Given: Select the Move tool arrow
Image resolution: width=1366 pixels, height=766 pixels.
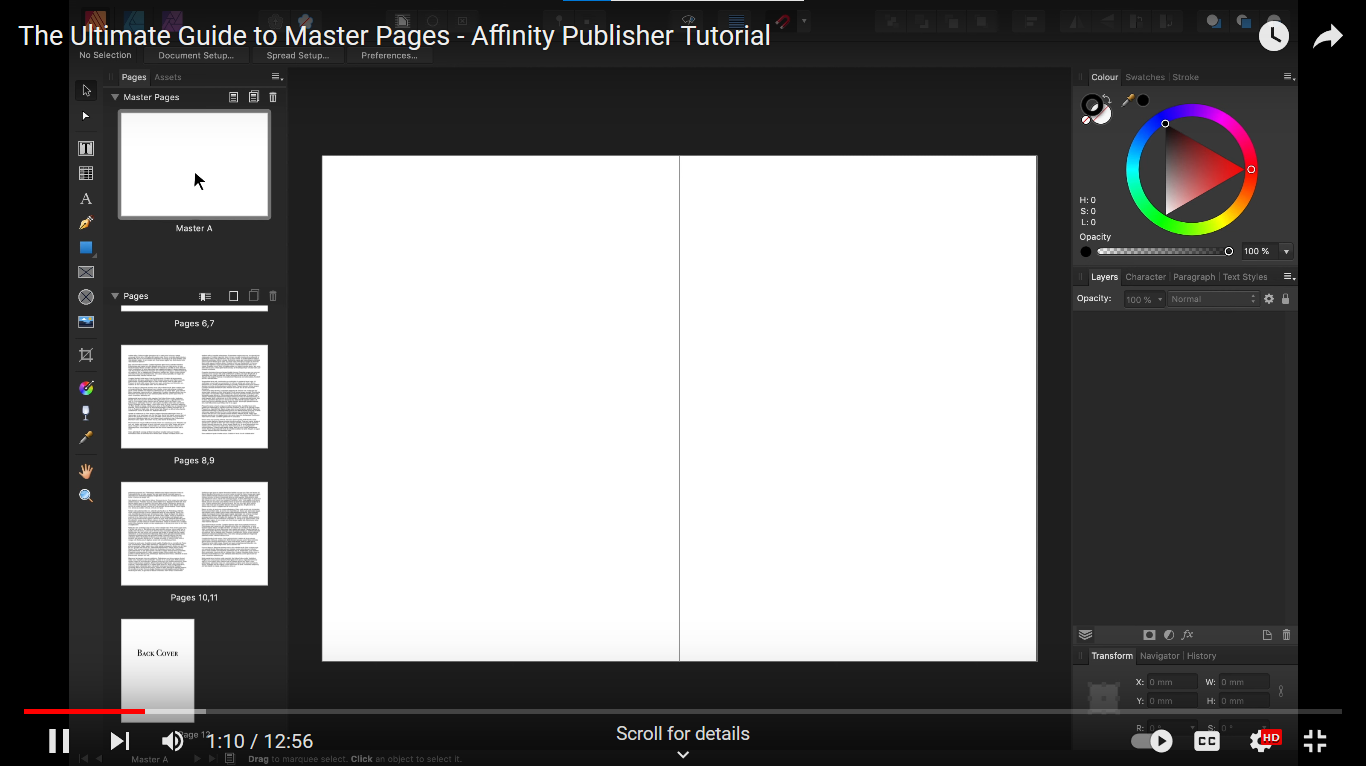Looking at the screenshot, I should click(86, 90).
